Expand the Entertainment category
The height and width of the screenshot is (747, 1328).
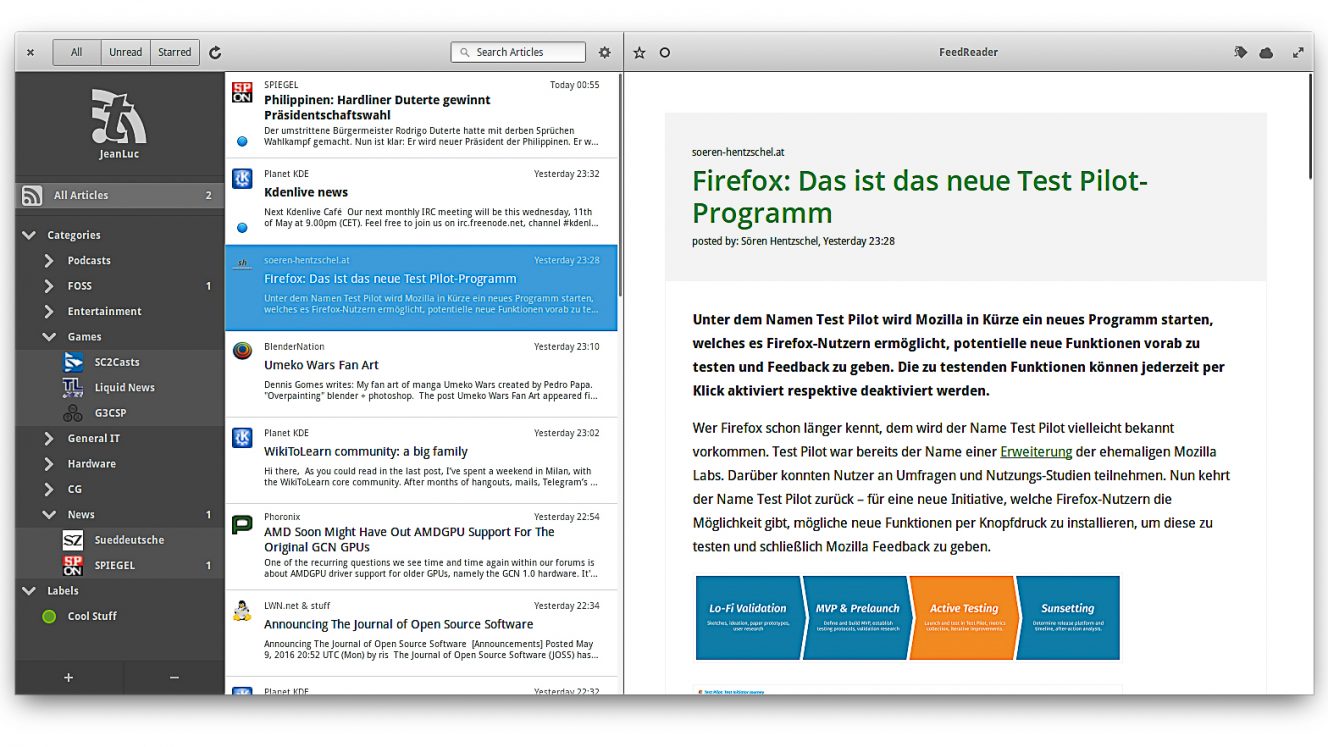[x=49, y=311]
